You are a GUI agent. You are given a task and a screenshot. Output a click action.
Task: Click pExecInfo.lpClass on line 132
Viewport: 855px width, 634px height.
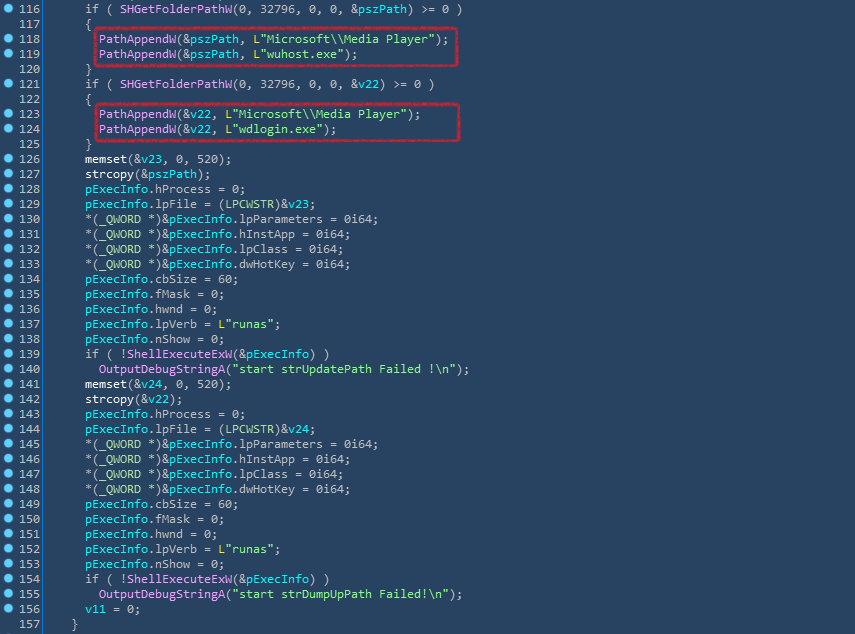pos(228,249)
